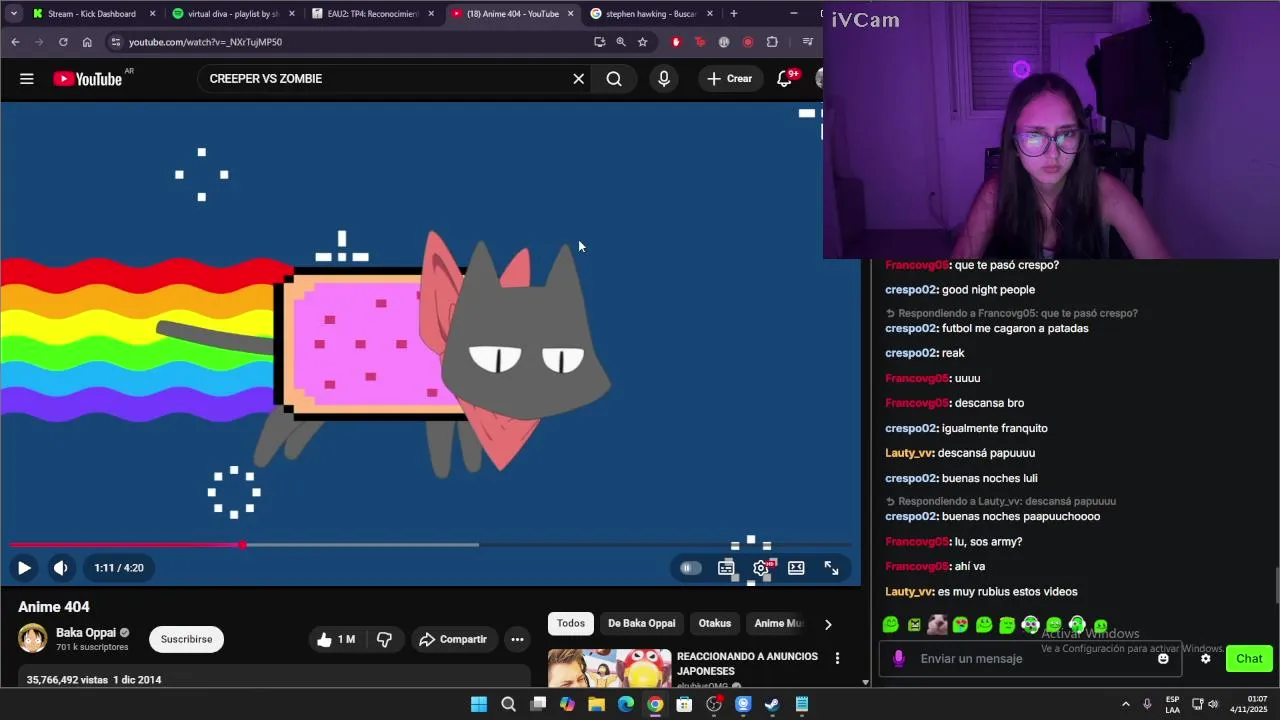Focus the YouTube search field
This screenshot has height=720, width=1280.
click(x=385, y=79)
